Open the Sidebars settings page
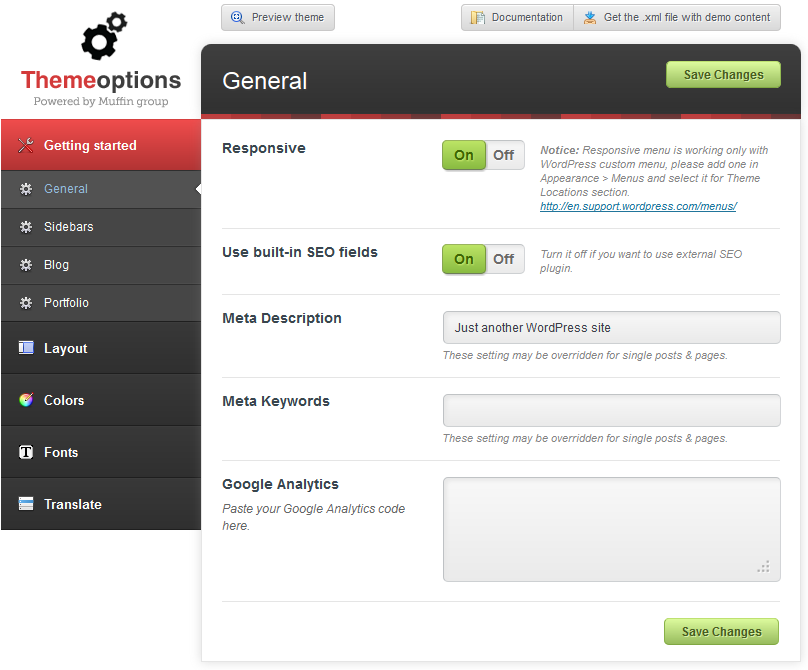The width and height of the screenshot is (808, 670). coord(101,227)
